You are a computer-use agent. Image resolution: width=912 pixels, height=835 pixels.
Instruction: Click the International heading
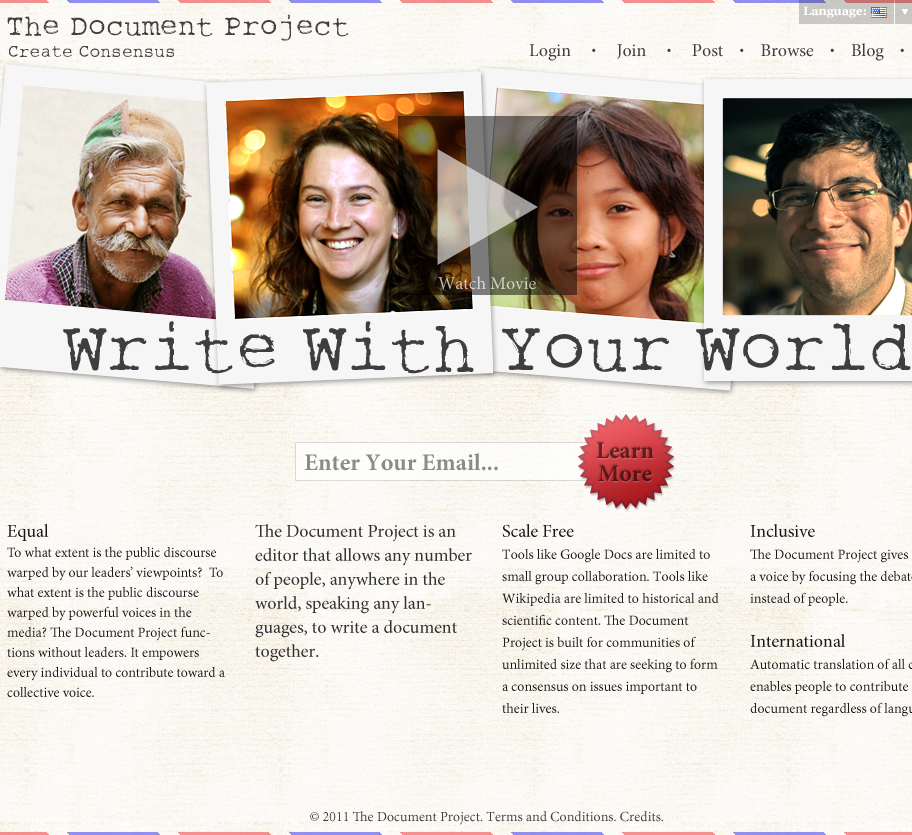[x=797, y=641]
